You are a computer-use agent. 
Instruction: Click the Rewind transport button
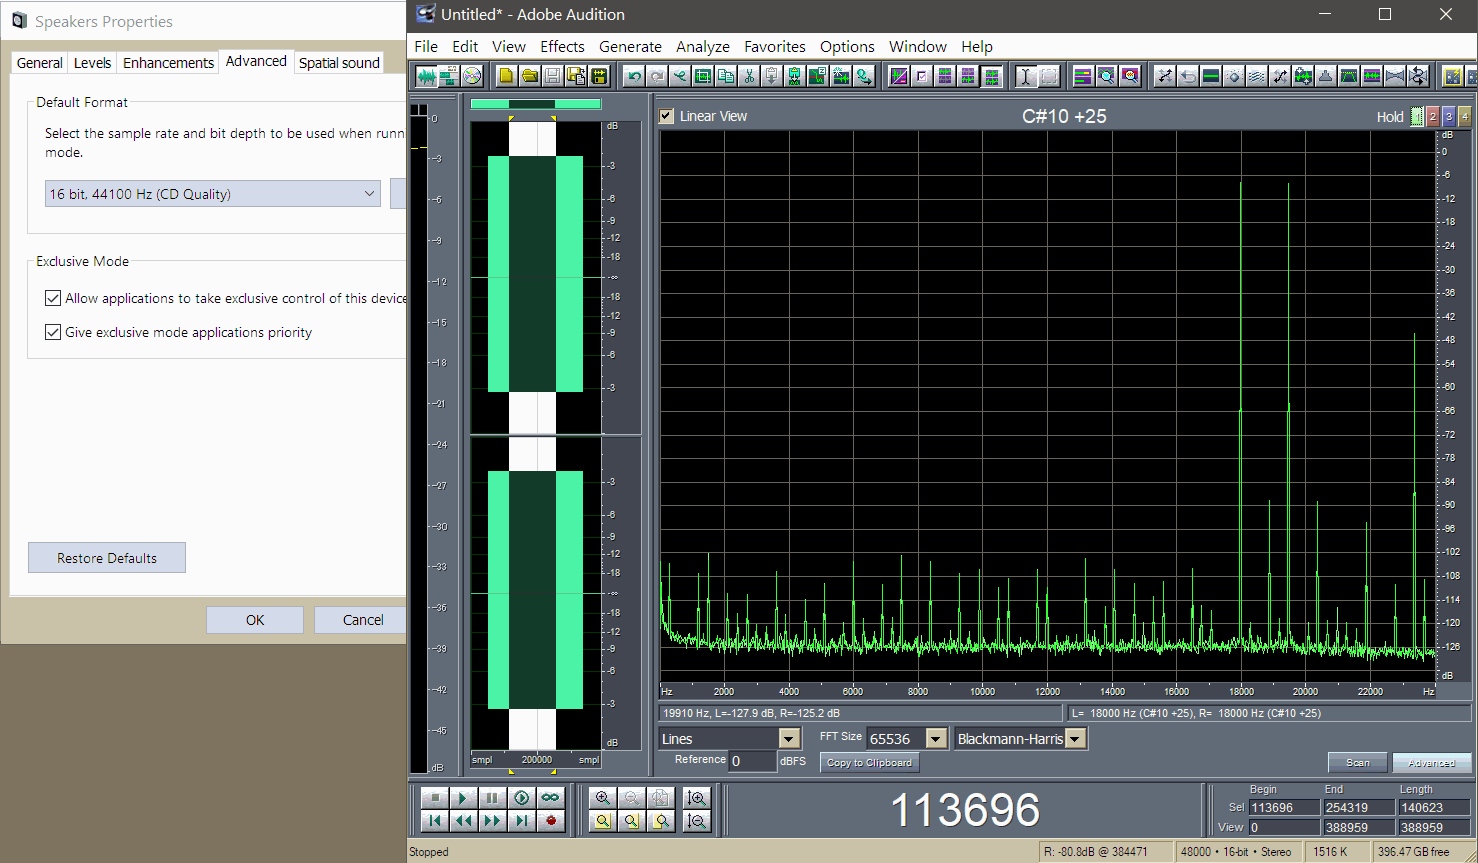click(464, 821)
